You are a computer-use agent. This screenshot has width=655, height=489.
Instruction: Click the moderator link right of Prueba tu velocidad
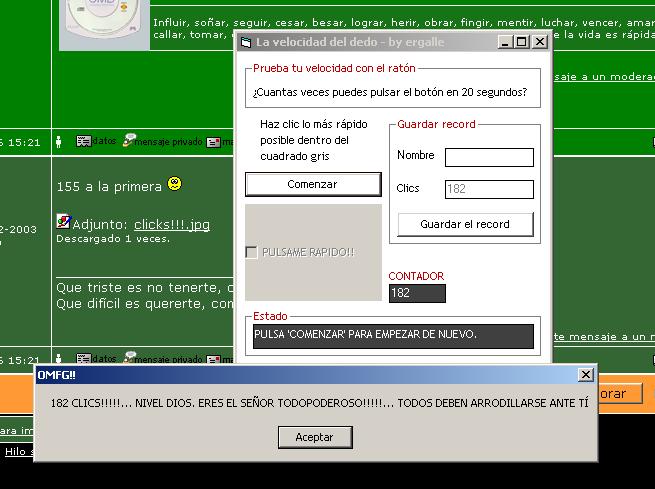(604, 77)
